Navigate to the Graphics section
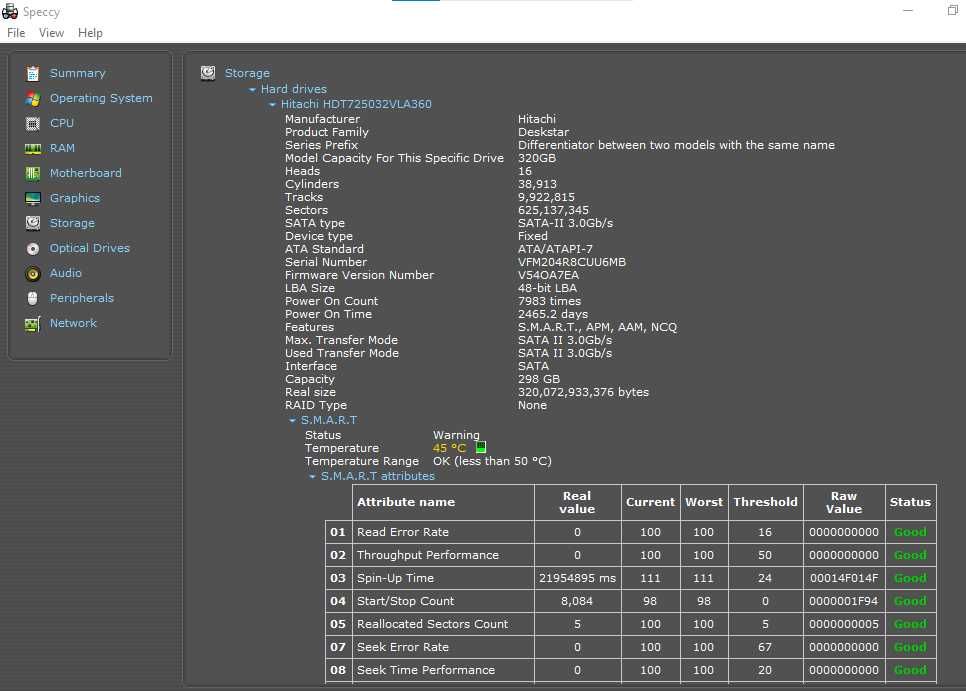 click(75, 198)
